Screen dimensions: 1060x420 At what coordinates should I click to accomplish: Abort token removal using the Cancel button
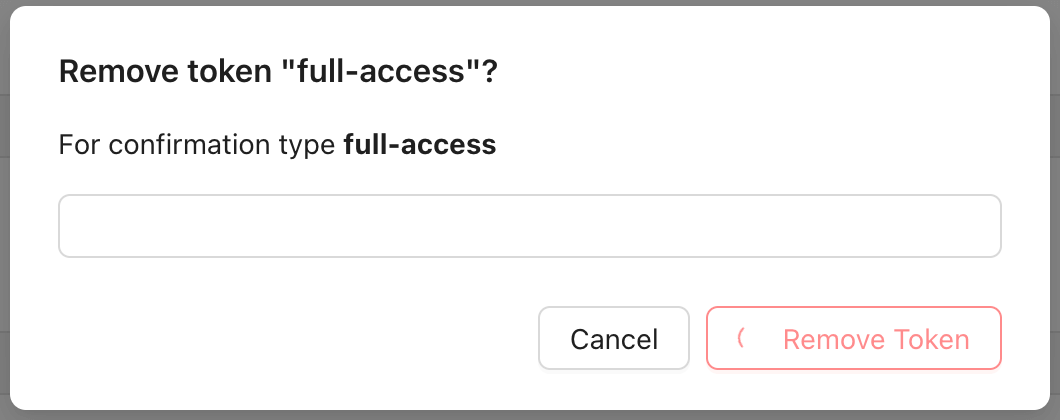coord(614,339)
